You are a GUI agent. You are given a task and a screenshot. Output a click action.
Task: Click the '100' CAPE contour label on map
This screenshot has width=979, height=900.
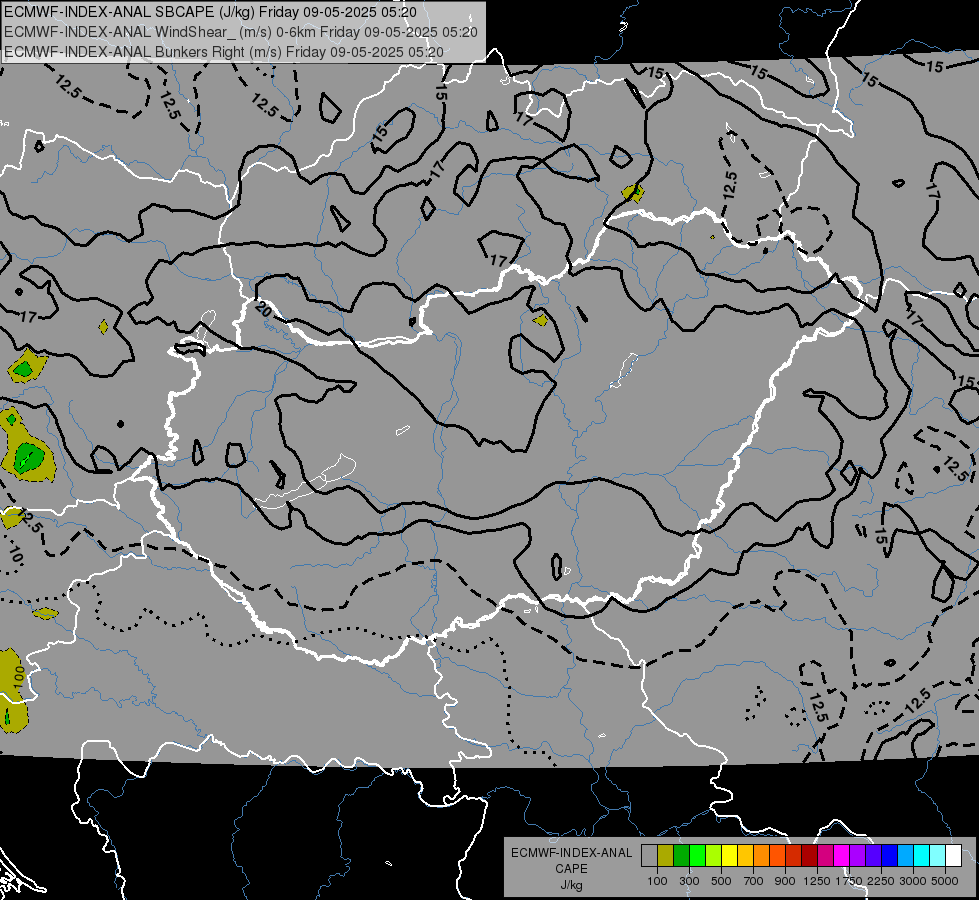click(19, 675)
